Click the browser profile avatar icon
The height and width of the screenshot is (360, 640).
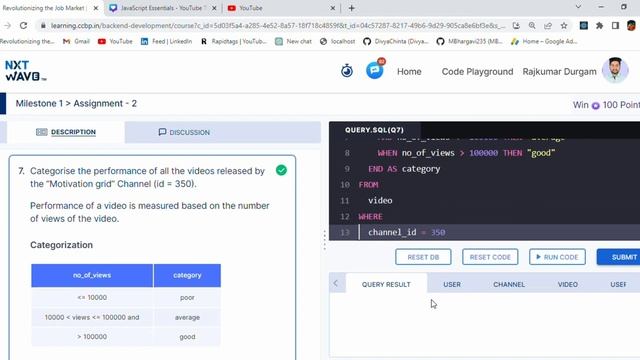tap(631, 25)
